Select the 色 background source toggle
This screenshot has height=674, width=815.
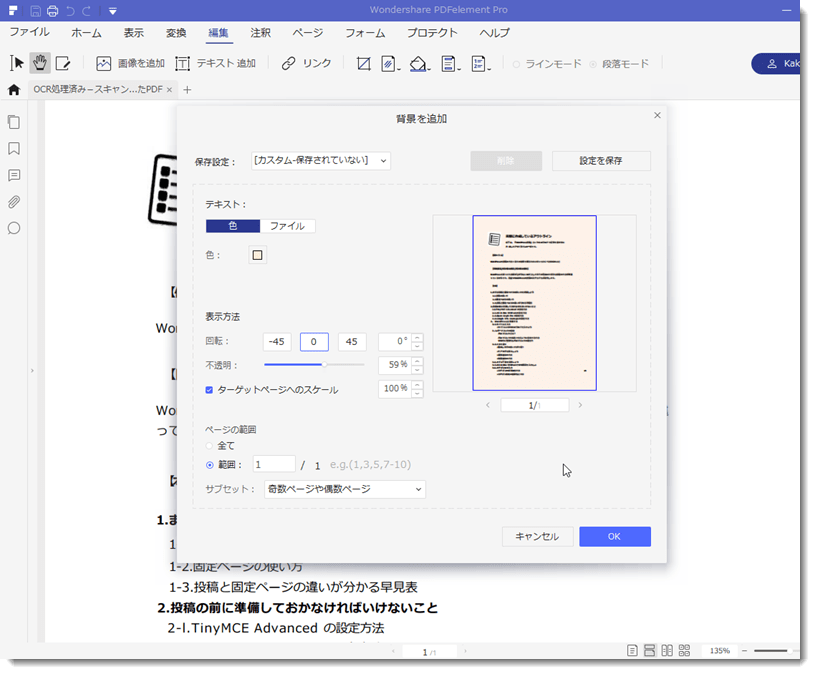[233, 226]
